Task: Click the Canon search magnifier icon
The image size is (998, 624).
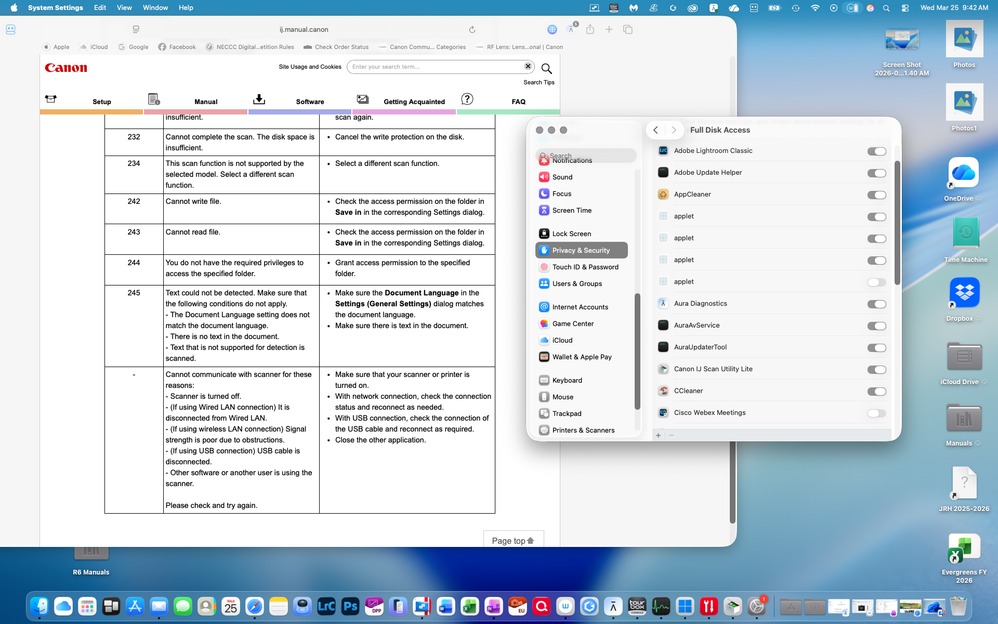Action: point(546,68)
